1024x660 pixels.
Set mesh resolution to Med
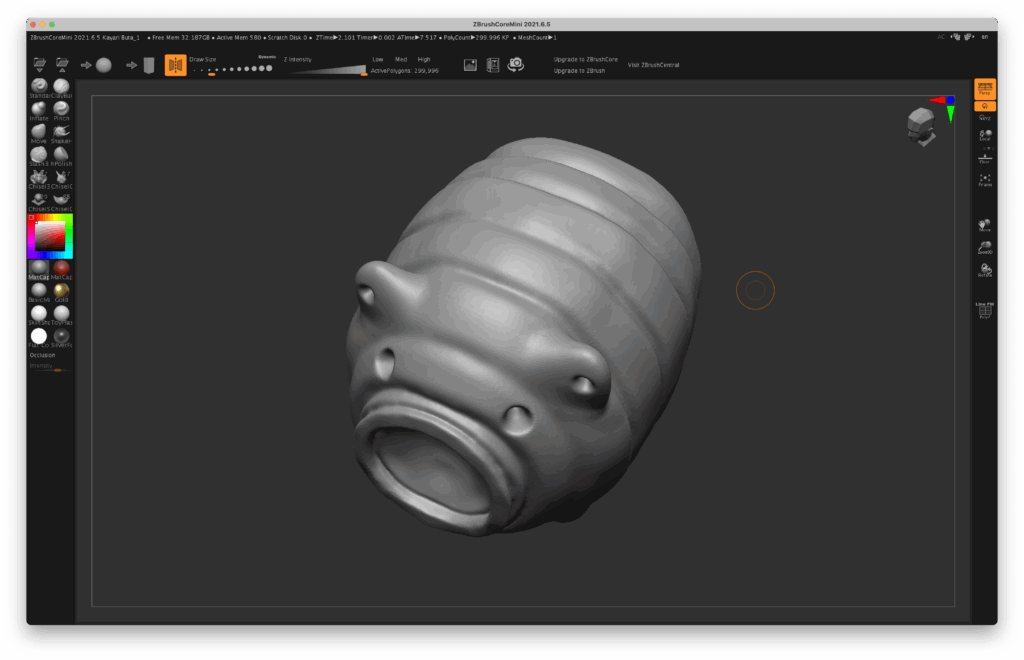(x=400, y=59)
